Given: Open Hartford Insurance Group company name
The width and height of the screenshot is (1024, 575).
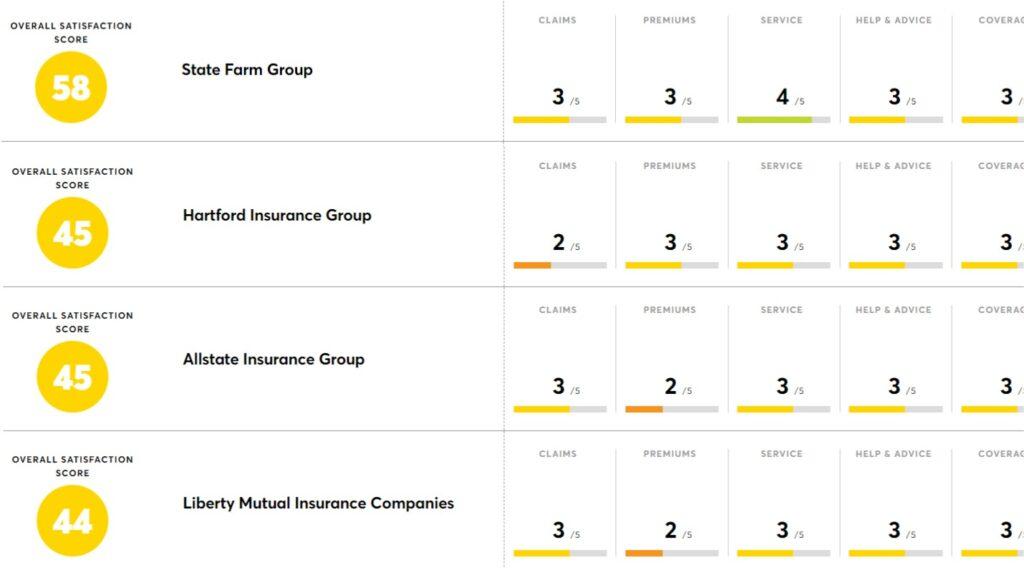Looking at the screenshot, I should click(x=277, y=216).
